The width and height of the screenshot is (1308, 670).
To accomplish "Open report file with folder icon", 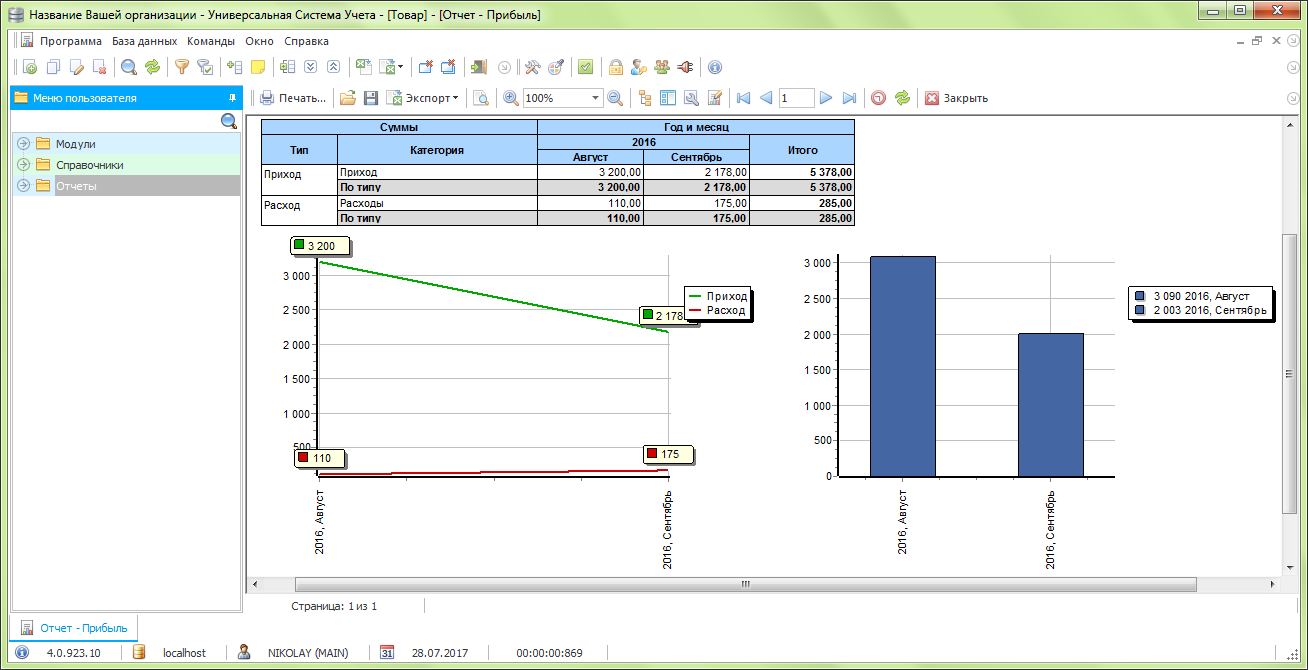I will point(348,98).
